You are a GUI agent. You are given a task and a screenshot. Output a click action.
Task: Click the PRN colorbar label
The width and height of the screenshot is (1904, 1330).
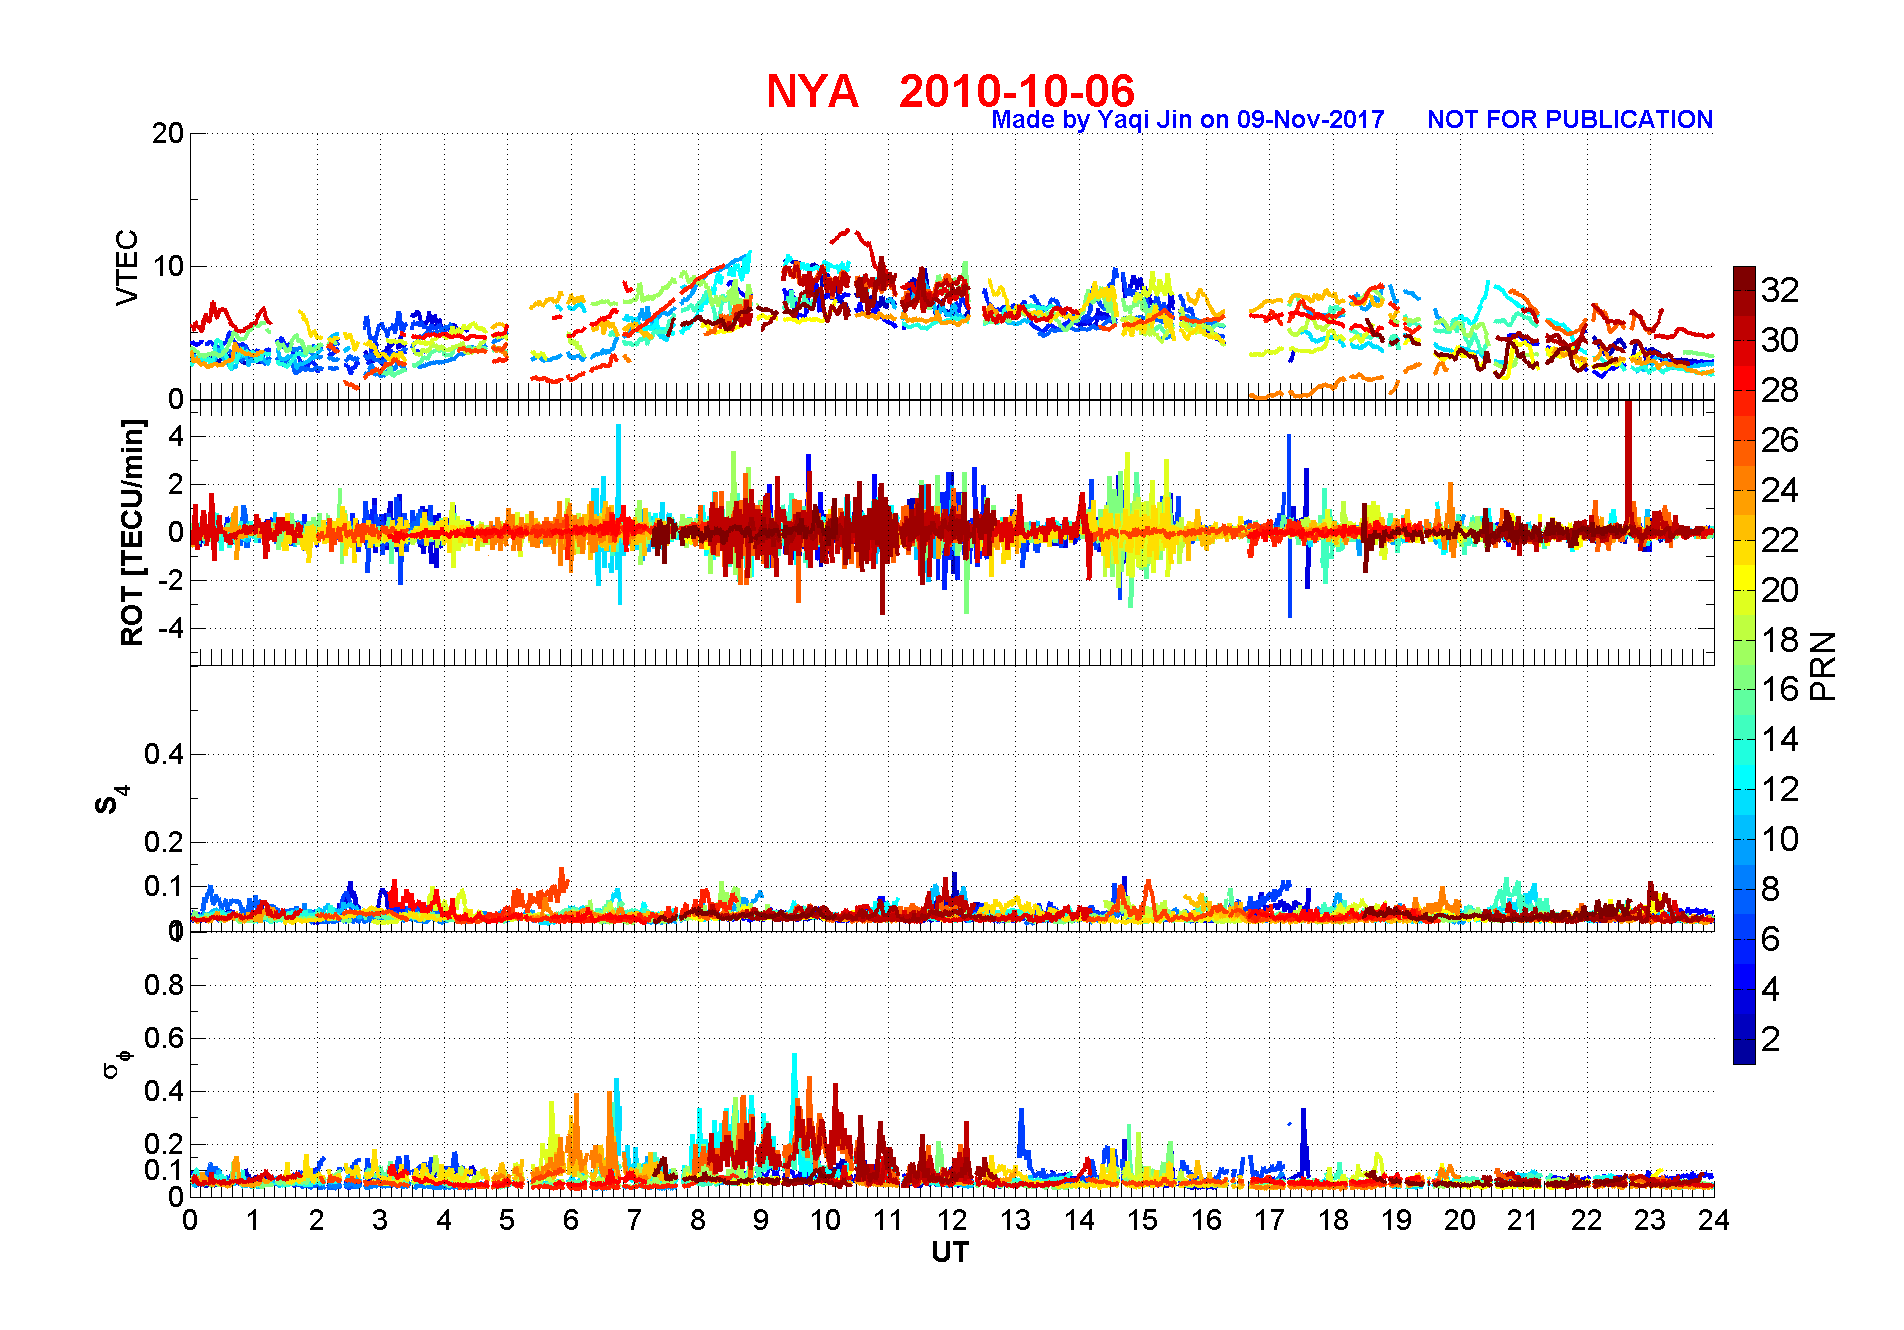(x=1823, y=665)
